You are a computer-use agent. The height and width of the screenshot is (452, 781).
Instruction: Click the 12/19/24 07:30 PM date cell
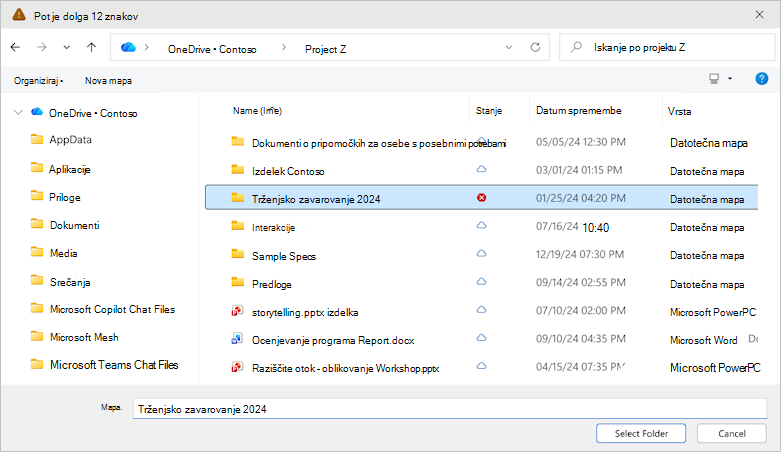(x=580, y=254)
